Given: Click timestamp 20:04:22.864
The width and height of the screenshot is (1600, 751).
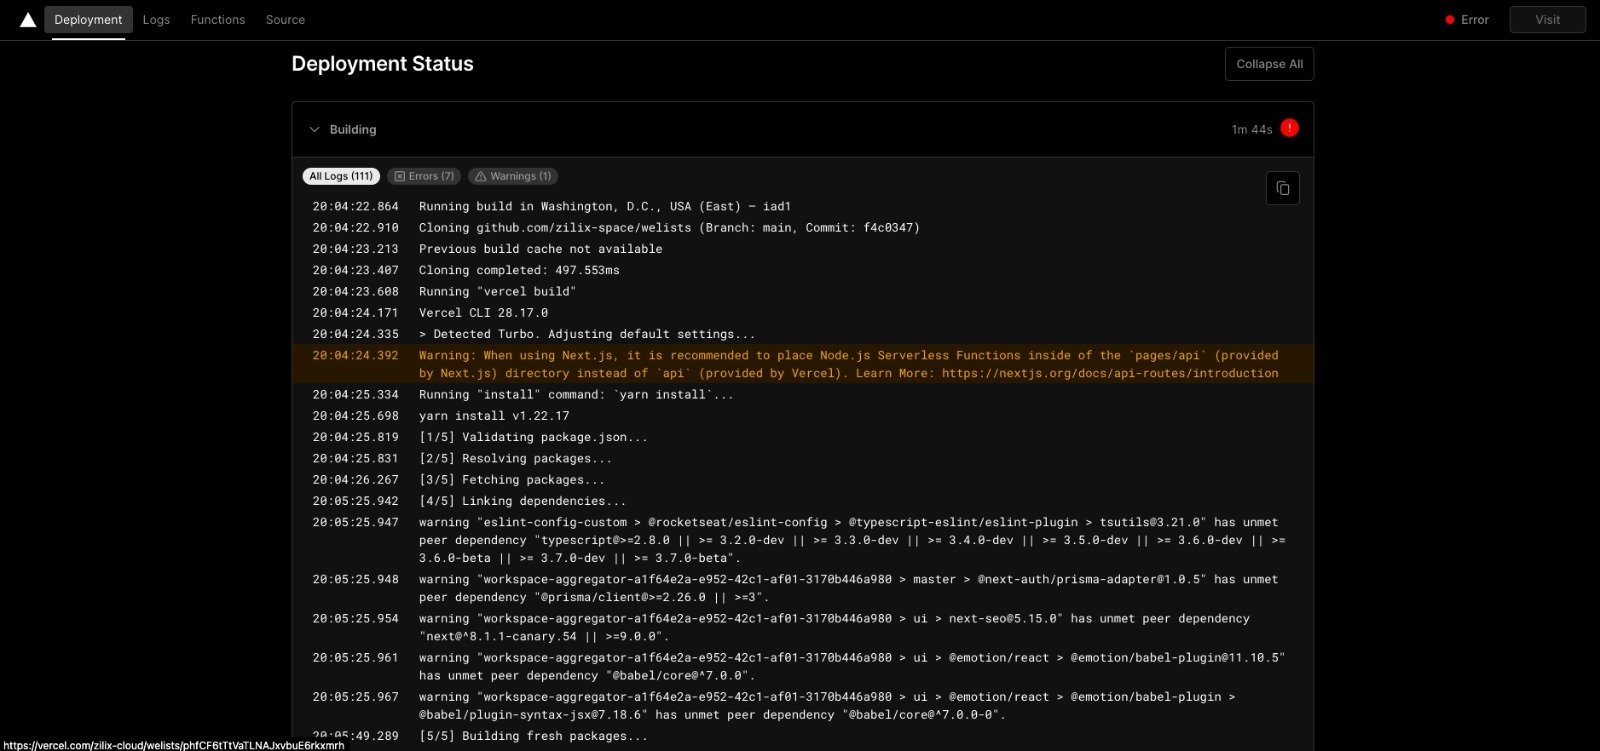Looking at the screenshot, I should pyautogui.click(x=355, y=206).
